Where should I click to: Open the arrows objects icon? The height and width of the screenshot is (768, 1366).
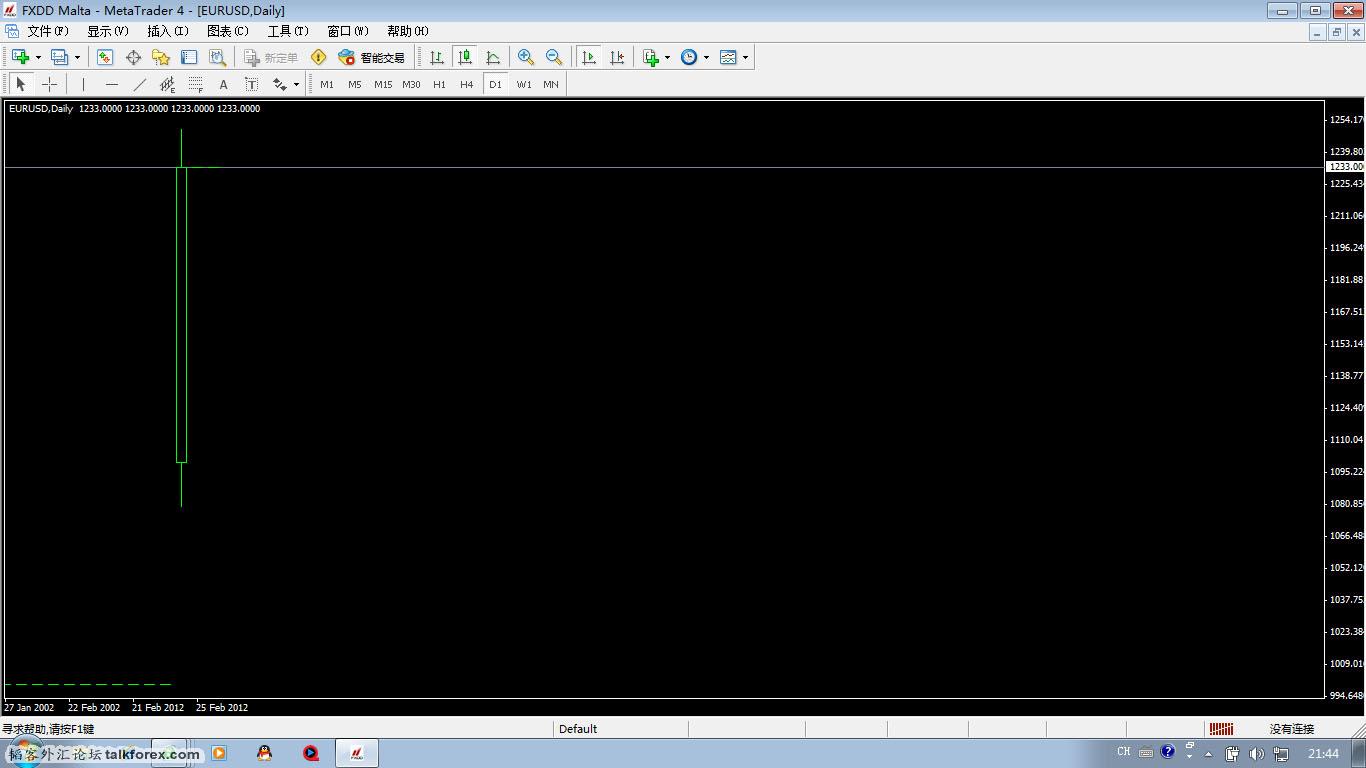(280, 84)
